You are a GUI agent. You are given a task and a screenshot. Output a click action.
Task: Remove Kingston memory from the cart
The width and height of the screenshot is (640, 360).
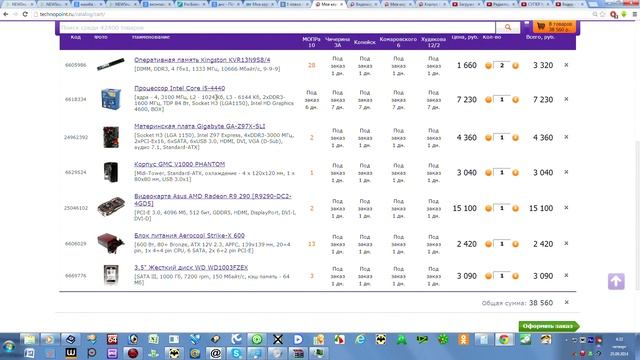coord(566,65)
